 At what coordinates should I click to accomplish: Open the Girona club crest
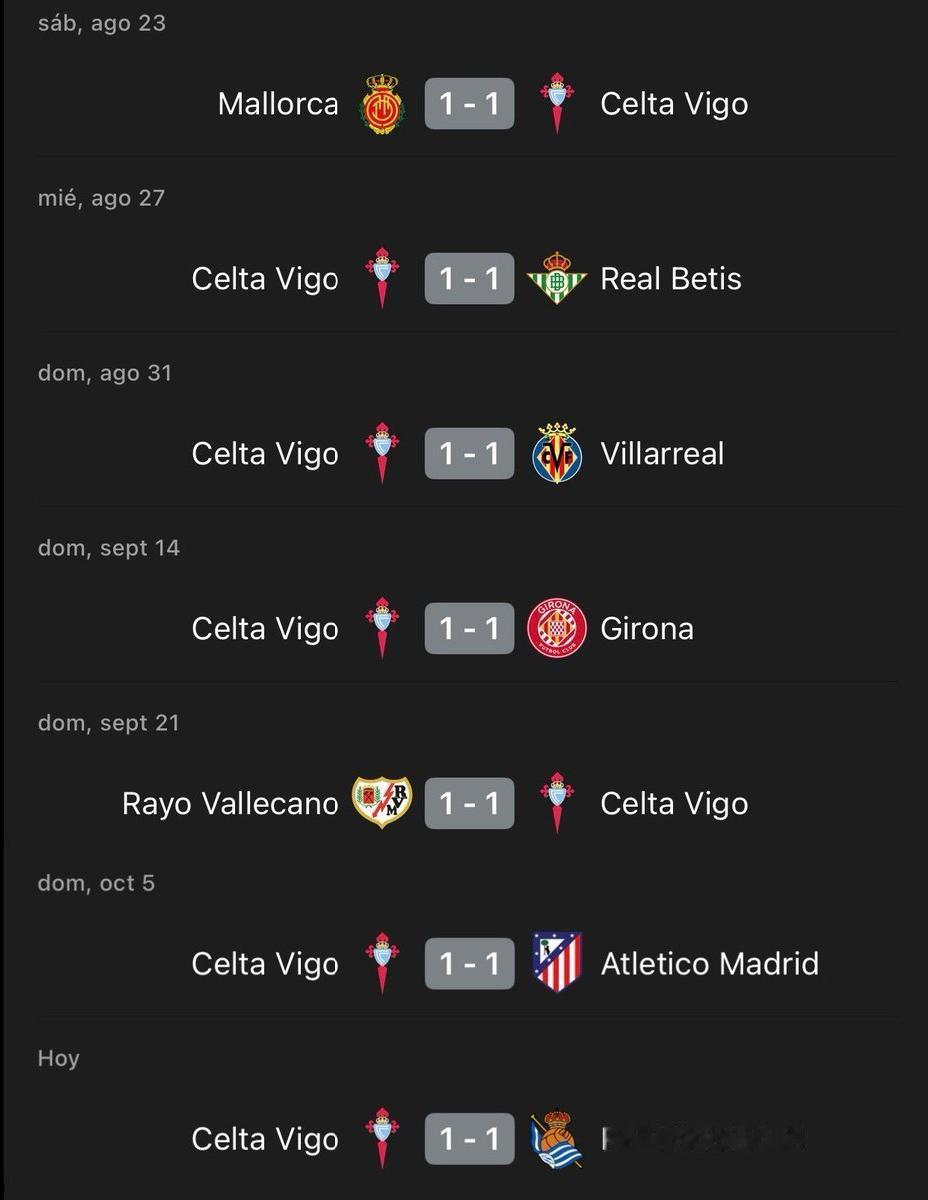coord(557,628)
